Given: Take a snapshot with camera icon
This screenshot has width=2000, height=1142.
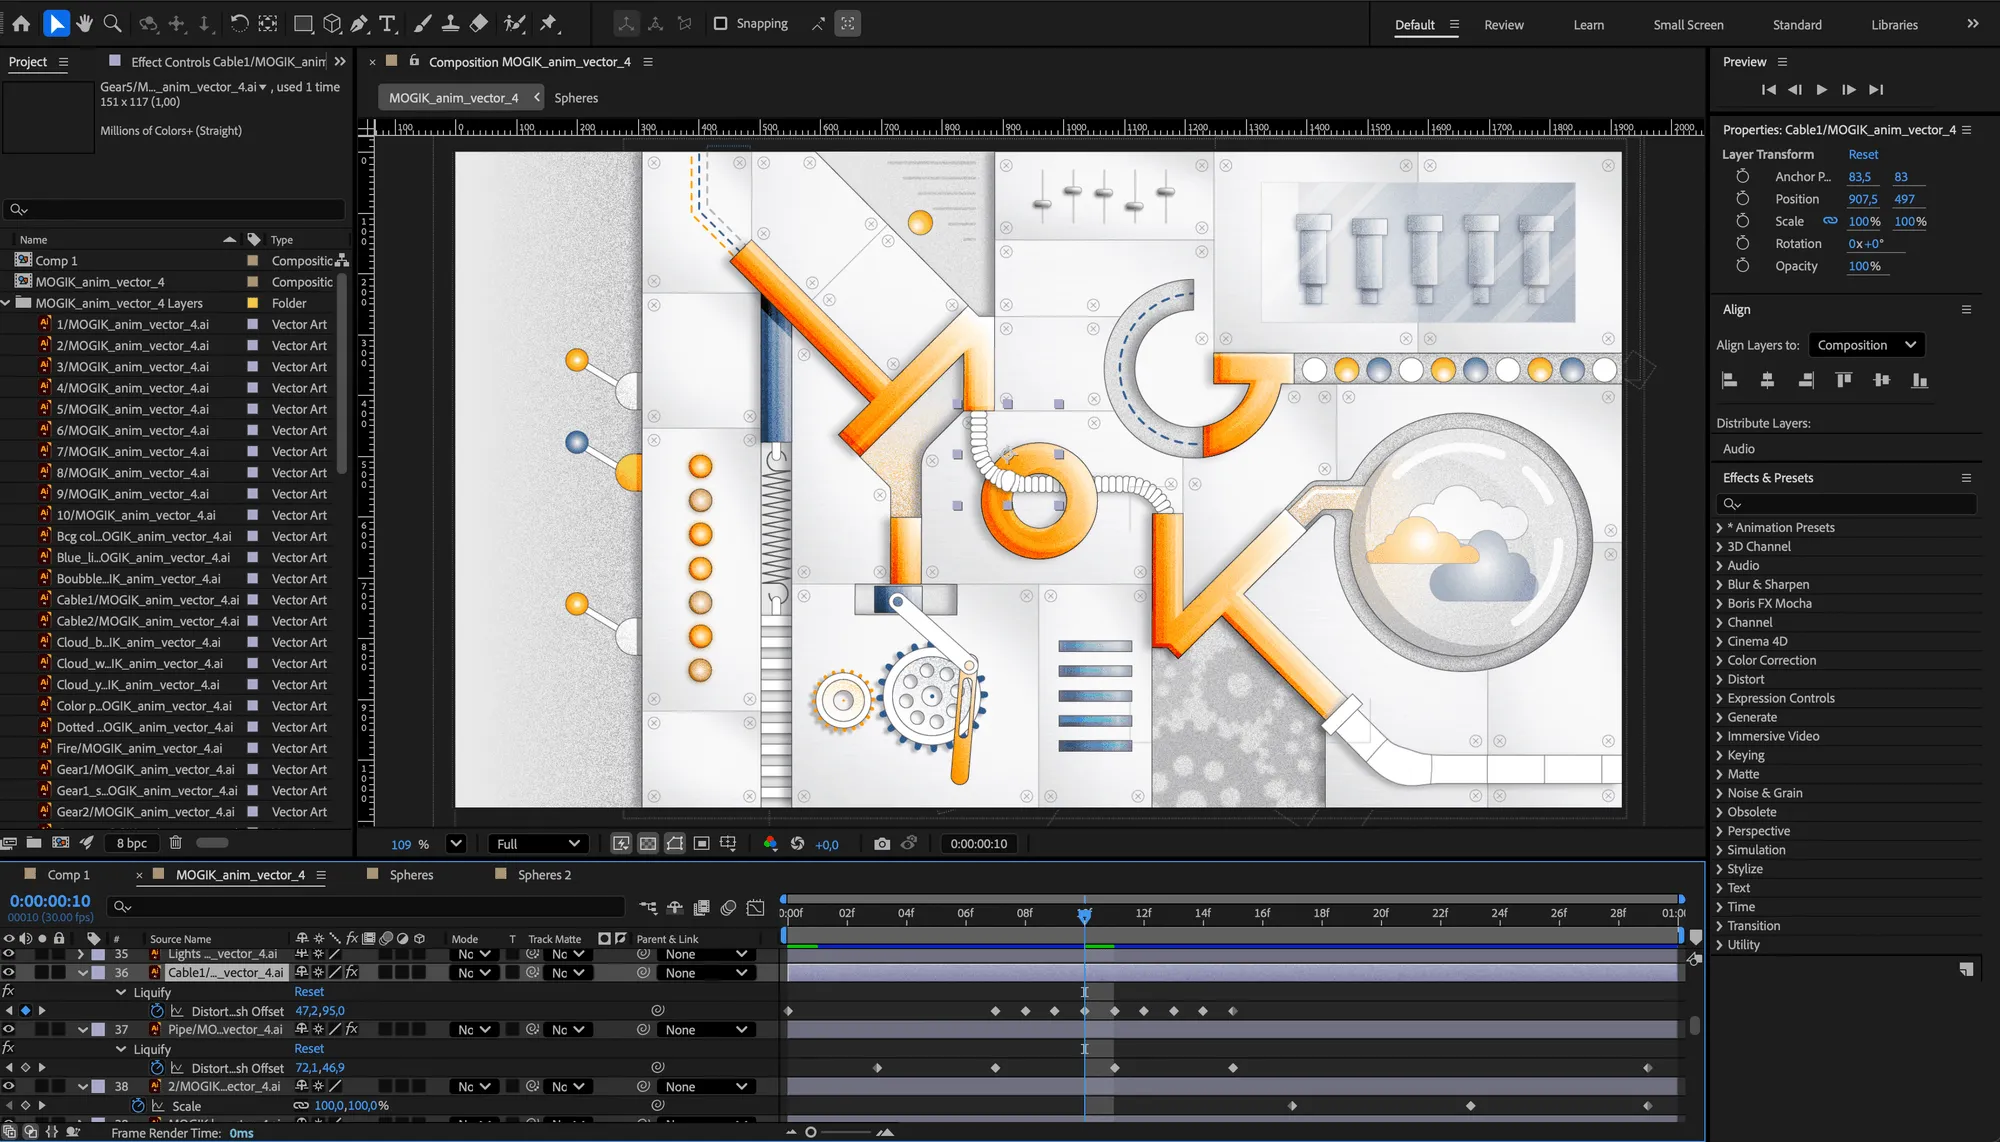Looking at the screenshot, I should point(881,844).
